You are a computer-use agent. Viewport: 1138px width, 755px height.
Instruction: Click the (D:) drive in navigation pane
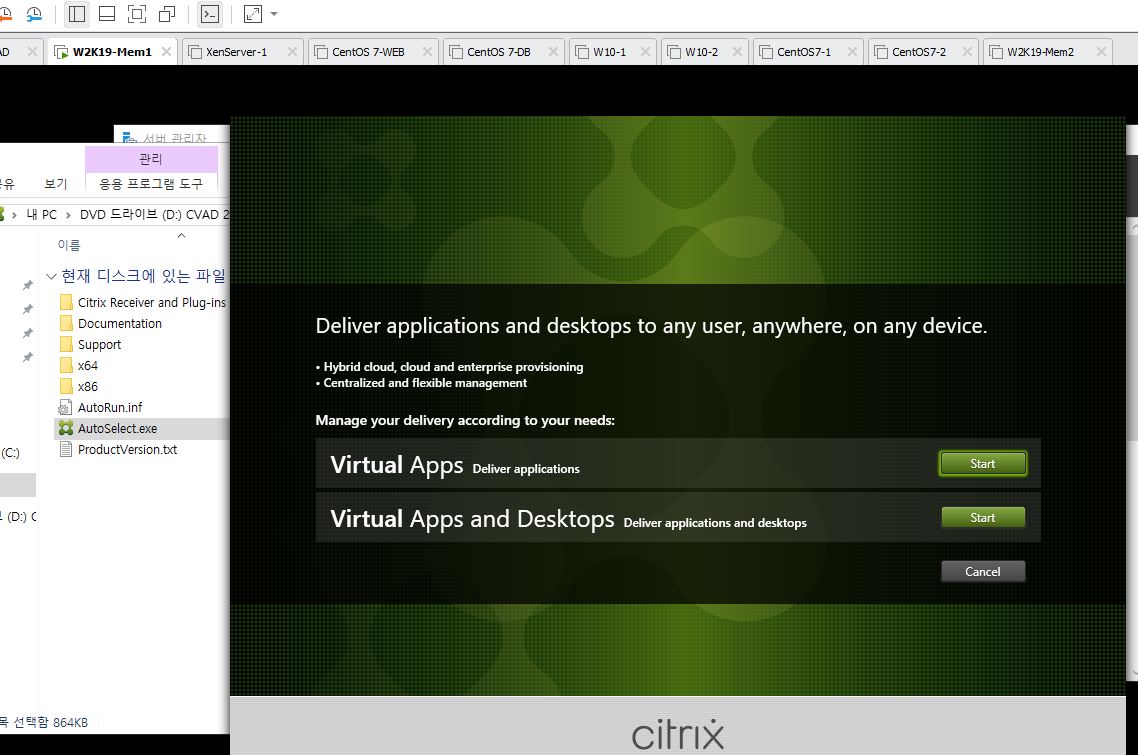point(17,517)
